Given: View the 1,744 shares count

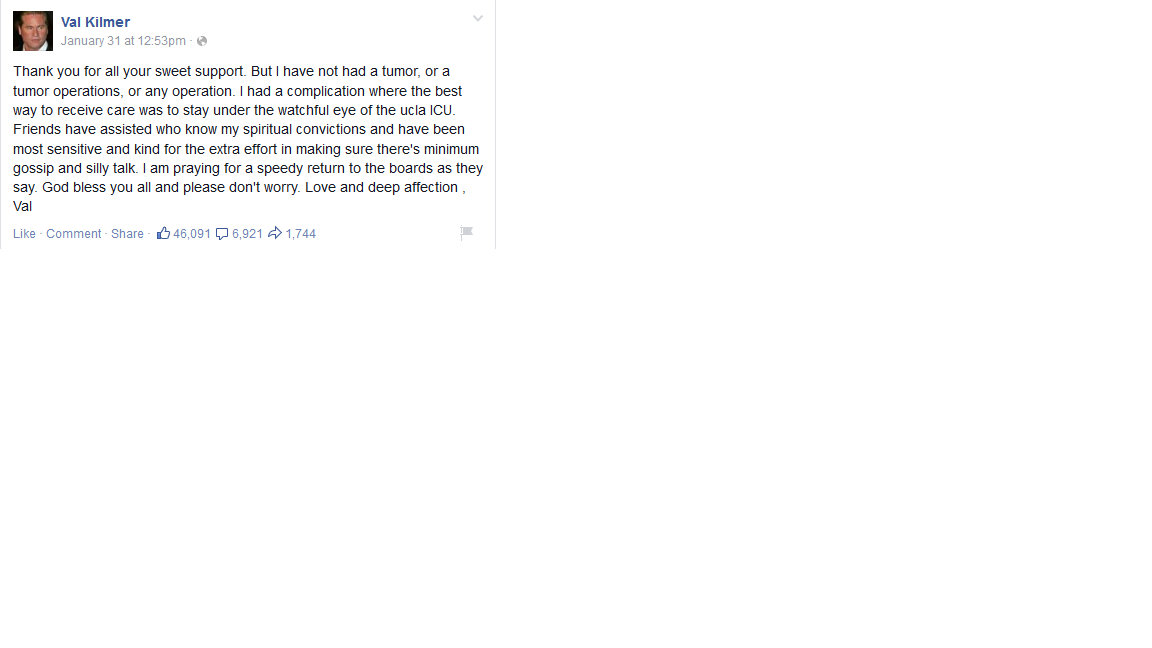Looking at the screenshot, I should tap(300, 234).
